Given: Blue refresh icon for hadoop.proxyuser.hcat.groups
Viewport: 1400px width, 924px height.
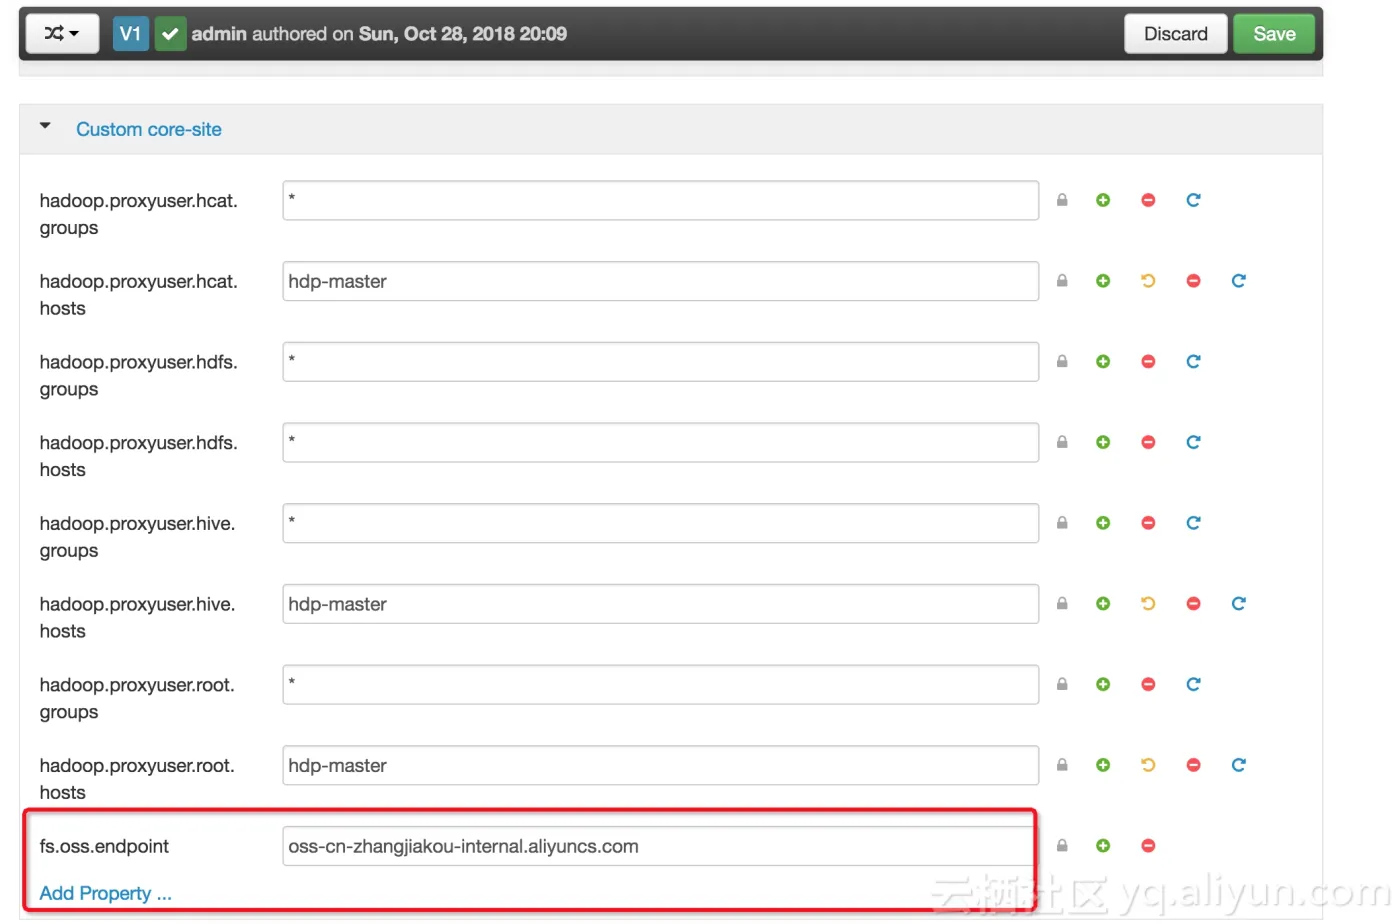Looking at the screenshot, I should point(1193,200).
